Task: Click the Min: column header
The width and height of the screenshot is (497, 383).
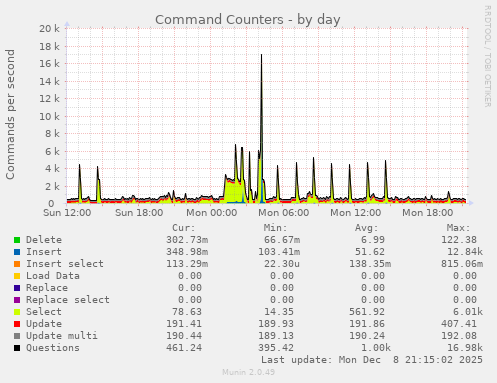Action: tap(275, 228)
